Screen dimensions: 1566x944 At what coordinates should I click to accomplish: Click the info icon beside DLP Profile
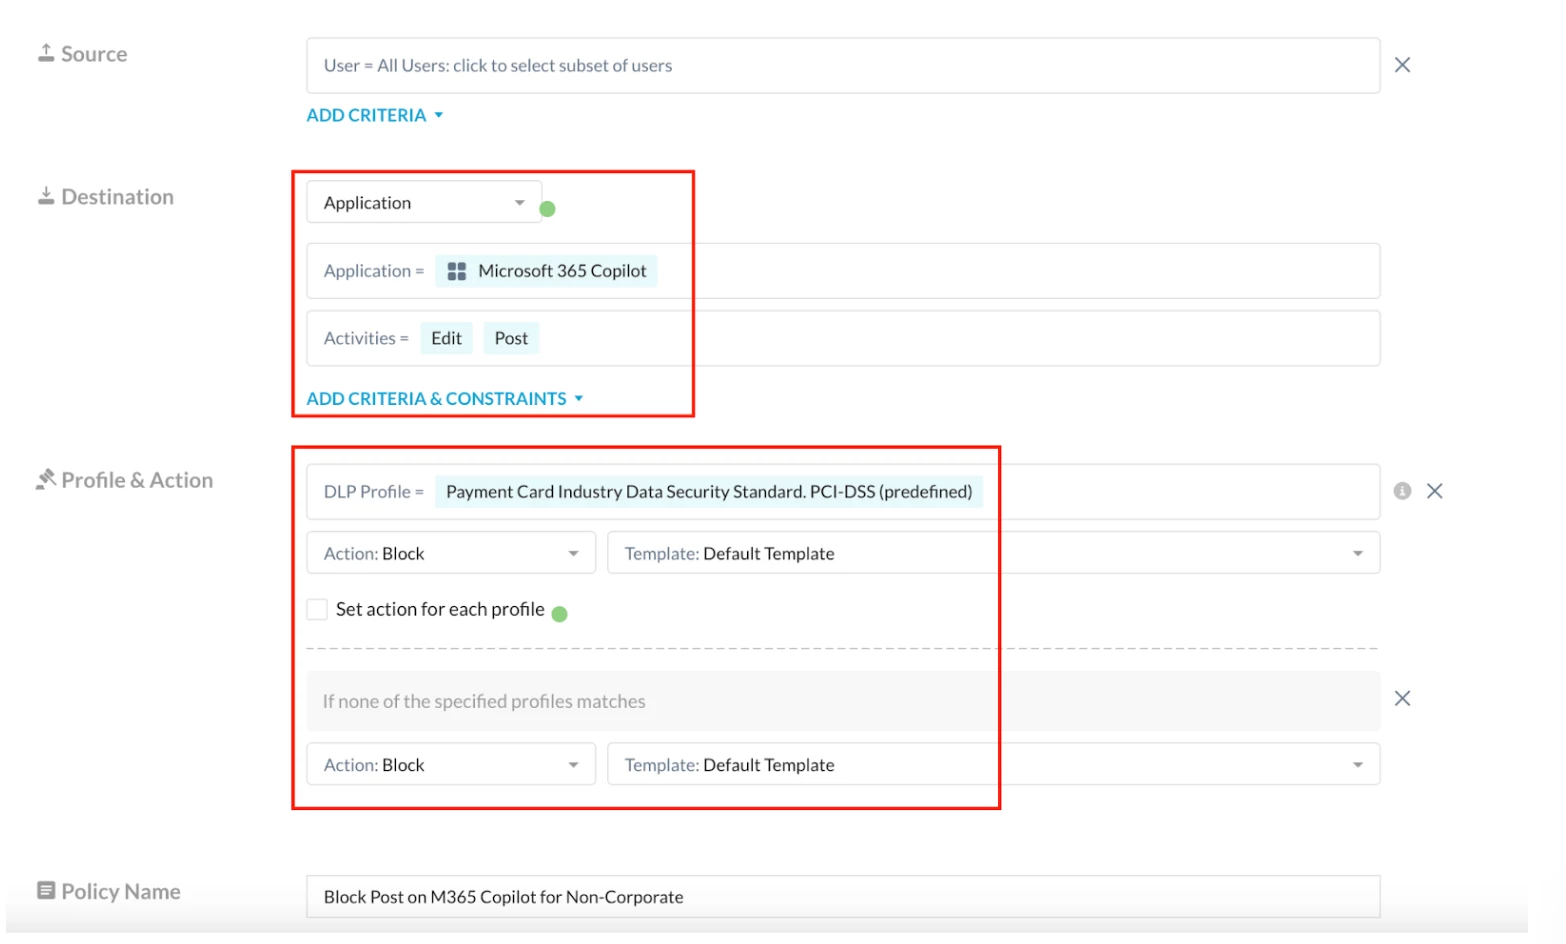click(1402, 491)
